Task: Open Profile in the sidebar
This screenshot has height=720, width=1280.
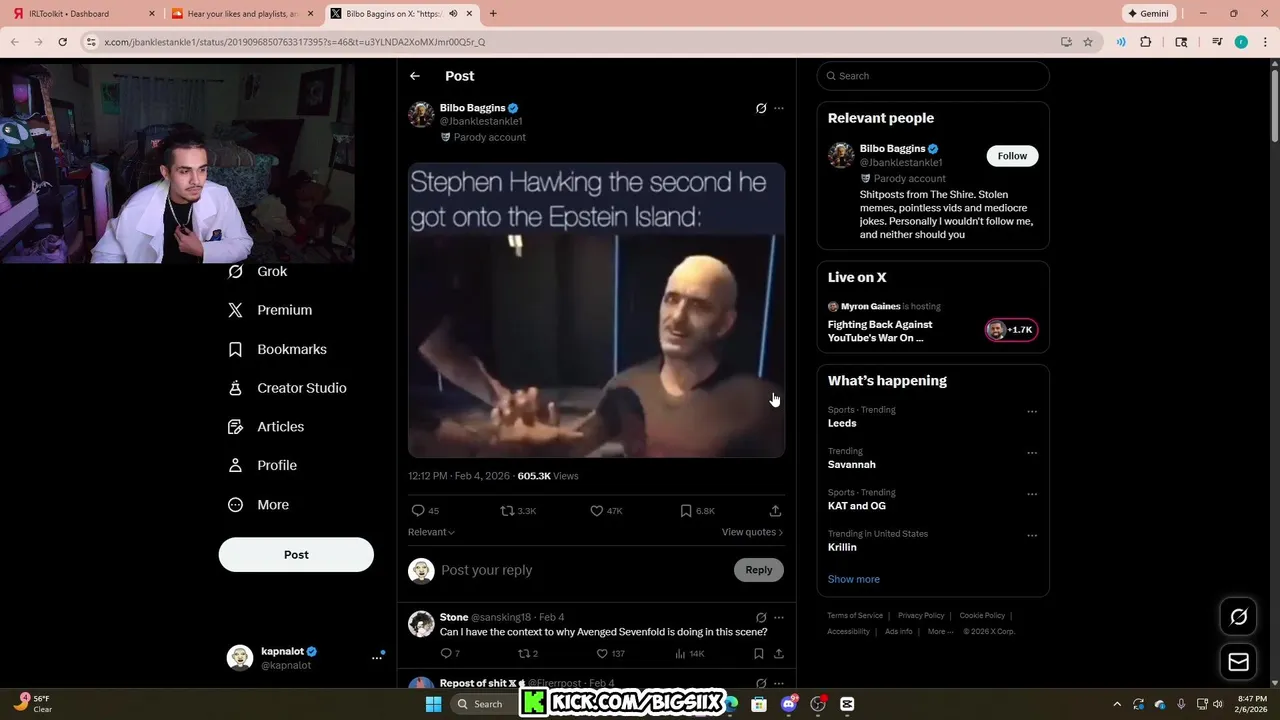Action: pos(262,465)
